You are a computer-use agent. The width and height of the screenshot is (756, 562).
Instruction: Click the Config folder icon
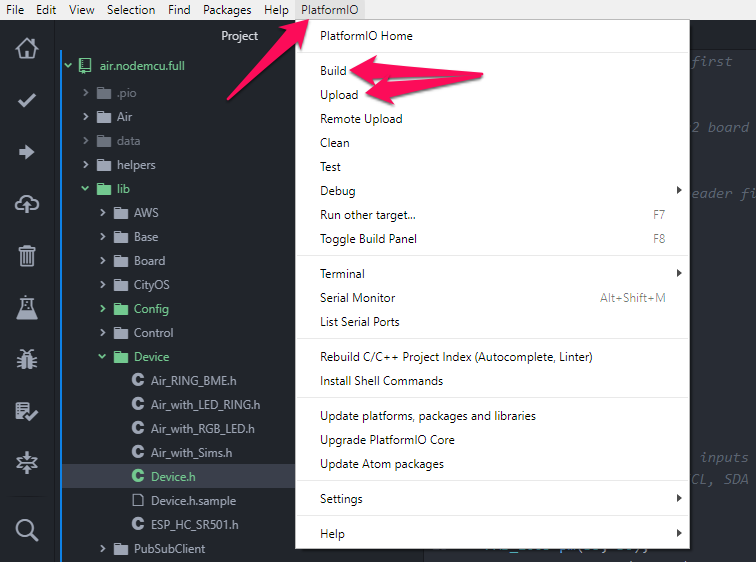121,309
